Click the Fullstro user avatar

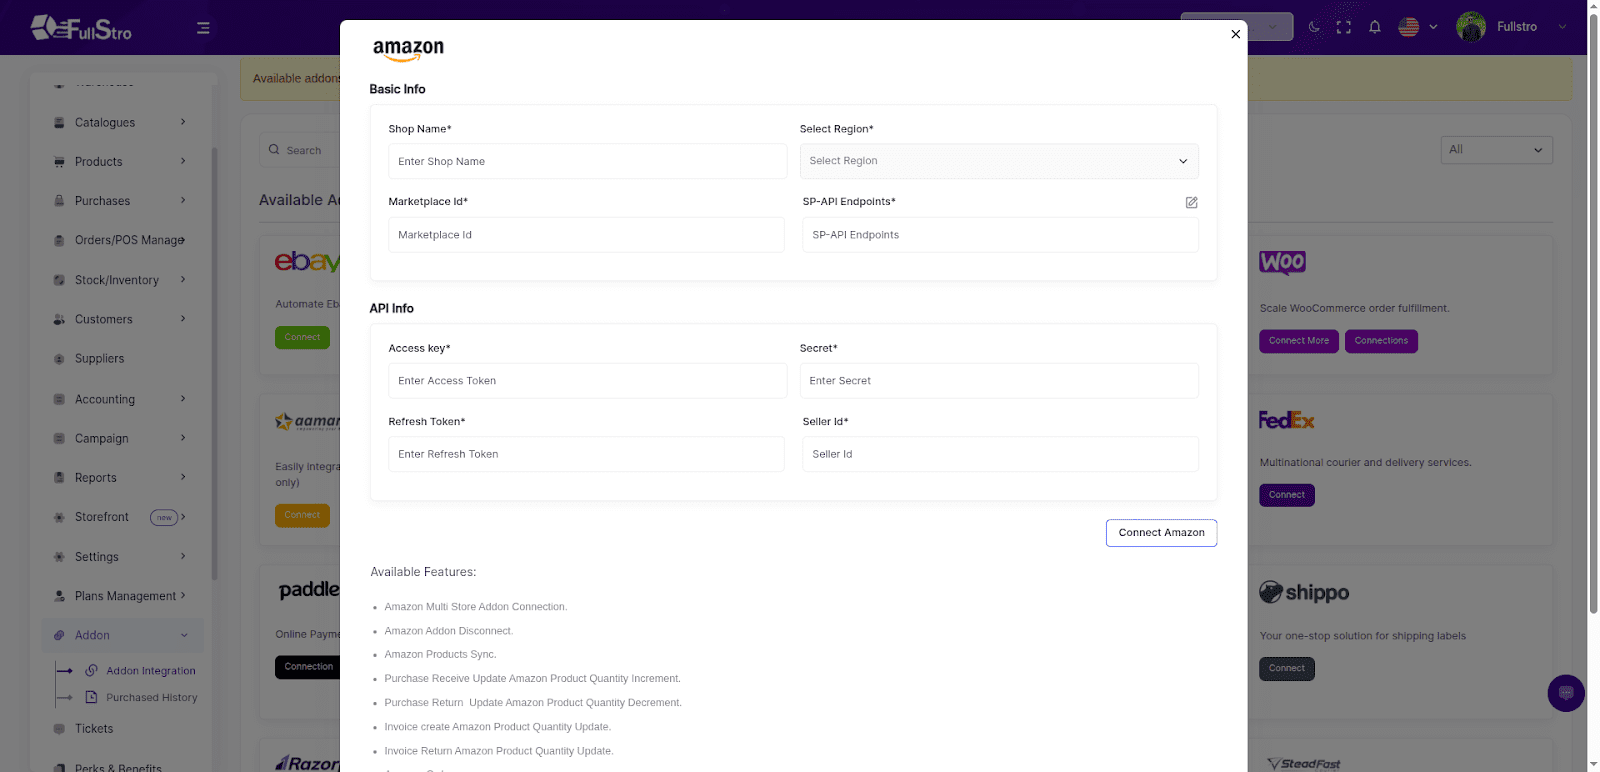pyautogui.click(x=1471, y=27)
